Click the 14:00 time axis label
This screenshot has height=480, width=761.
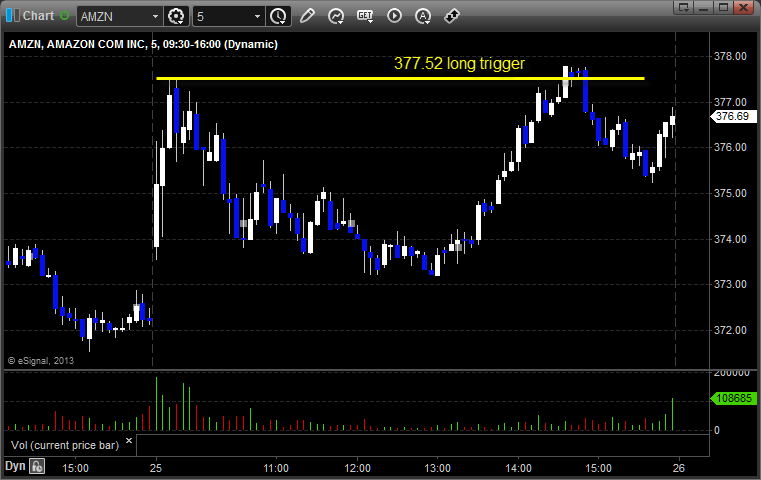[x=518, y=468]
